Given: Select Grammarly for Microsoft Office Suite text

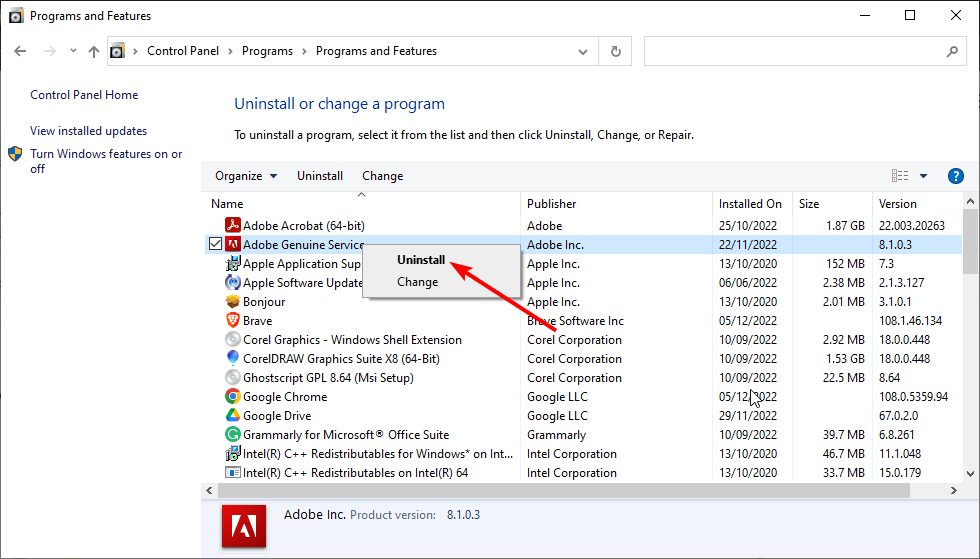Looking at the screenshot, I should pyautogui.click(x=346, y=435).
